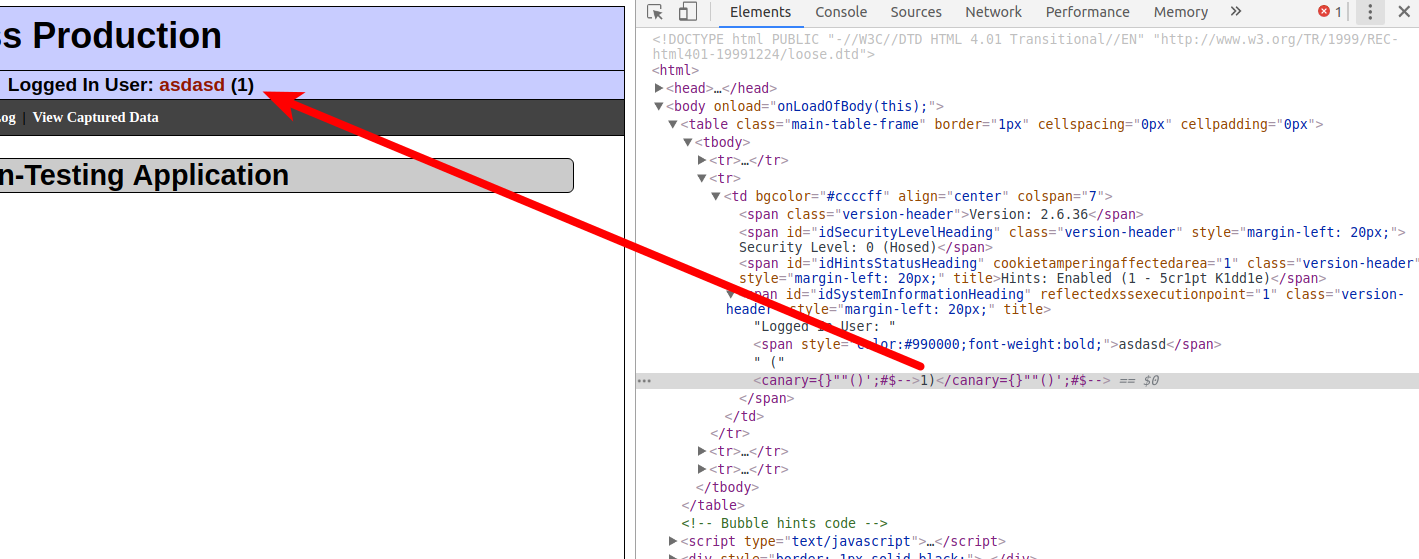Activate the inspect element picker icon
Screen dimensions: 1419x559
pos(655,12)
